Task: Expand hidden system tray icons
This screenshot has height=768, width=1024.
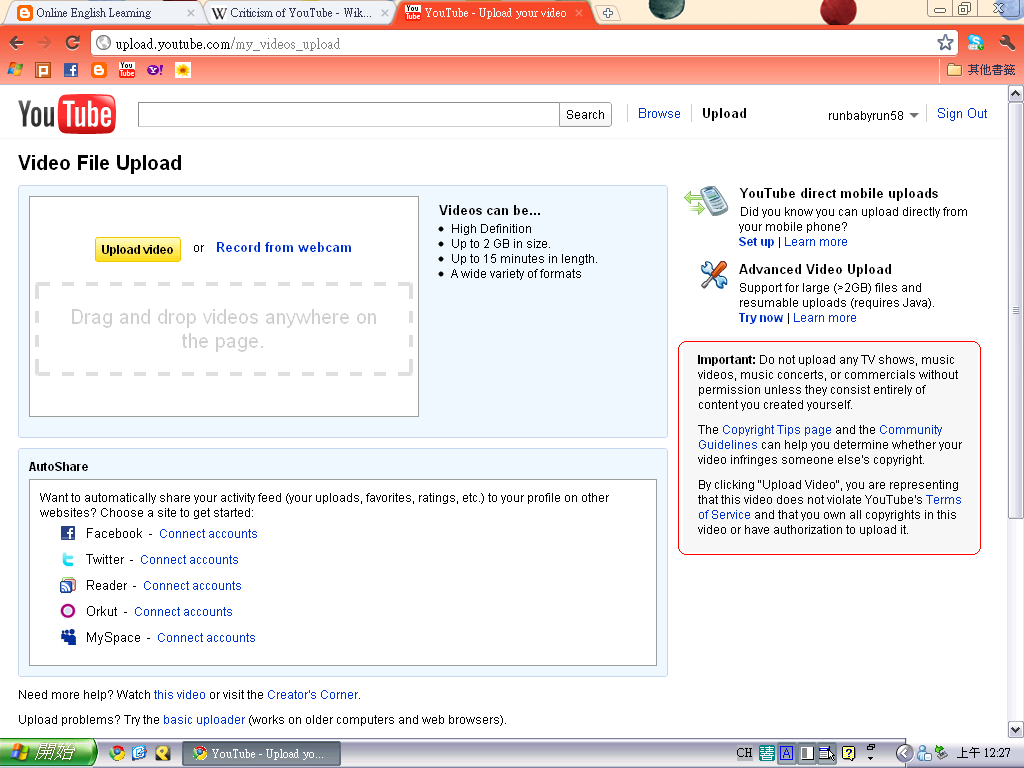Action: coord(904,753)
